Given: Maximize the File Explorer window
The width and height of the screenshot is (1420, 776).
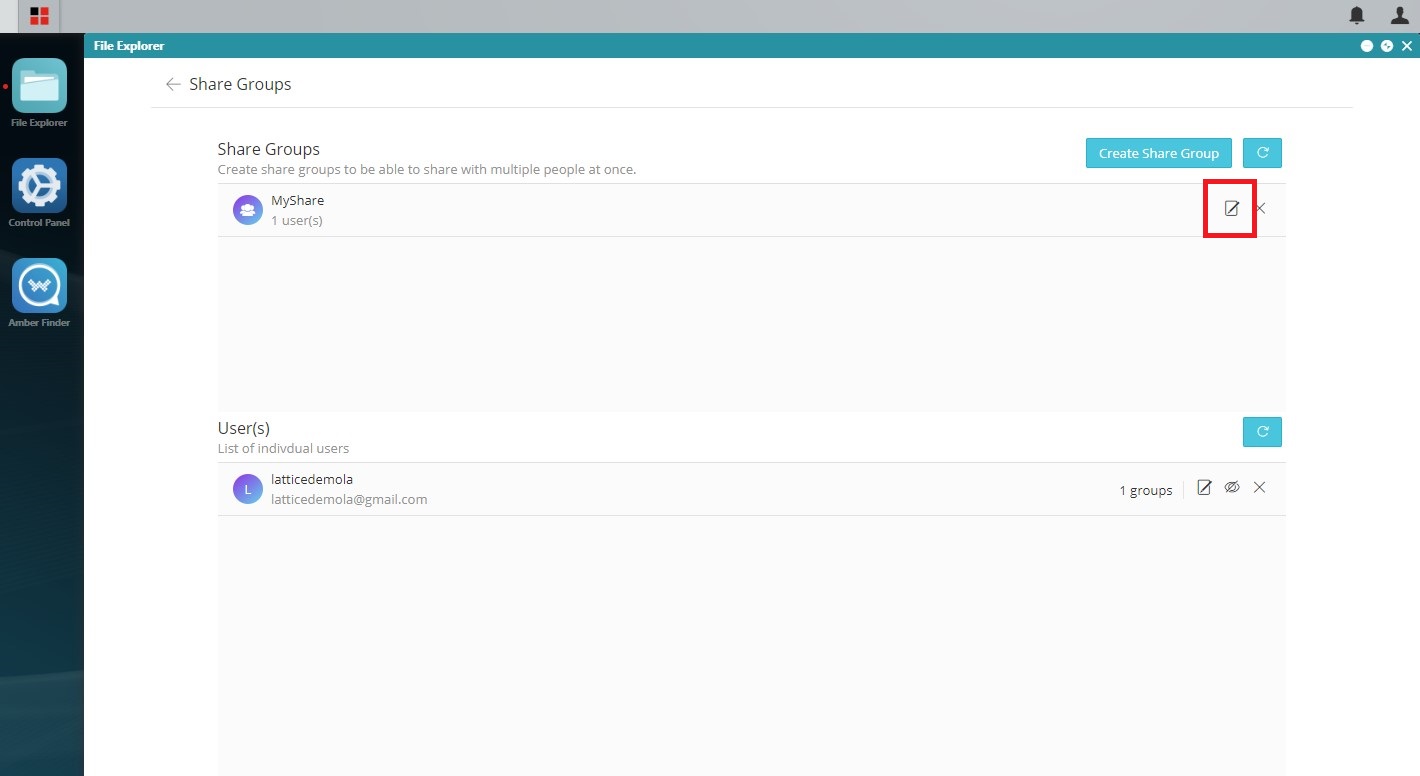Looking at the screenshot, I should coord(1387,46).
